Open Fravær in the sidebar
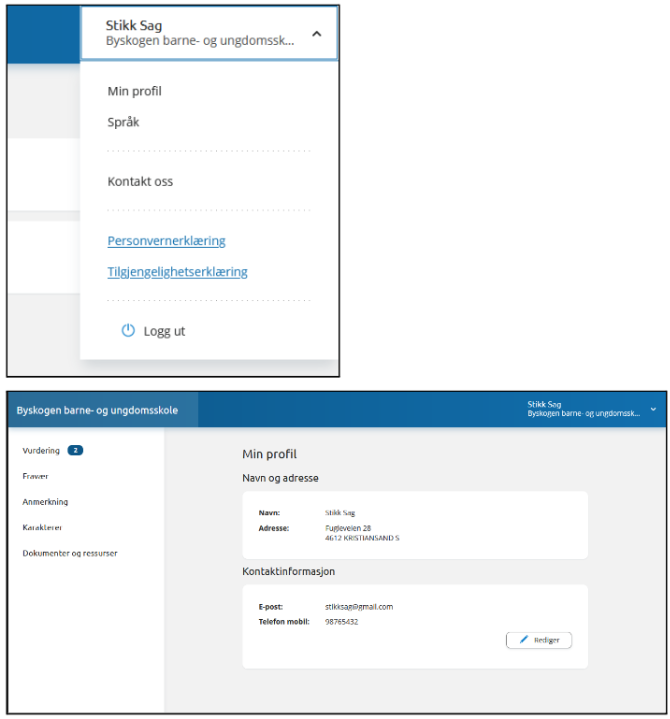The height and width of the screenshot is (719, 670). point(35,477)
